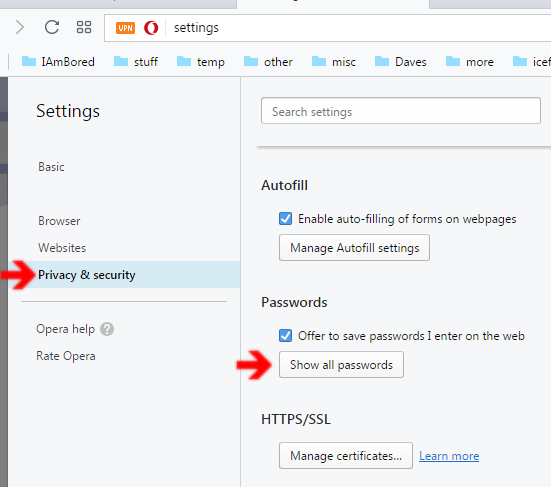Expand the temp bookmarks folder

pos(201,62)
